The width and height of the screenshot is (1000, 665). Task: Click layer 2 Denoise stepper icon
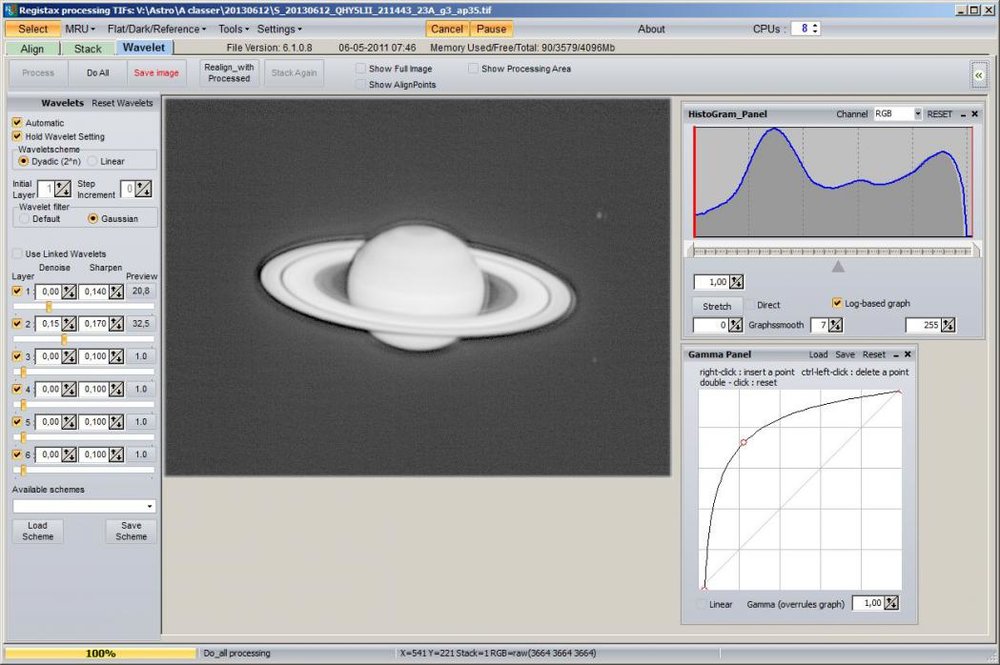point(69,324)
